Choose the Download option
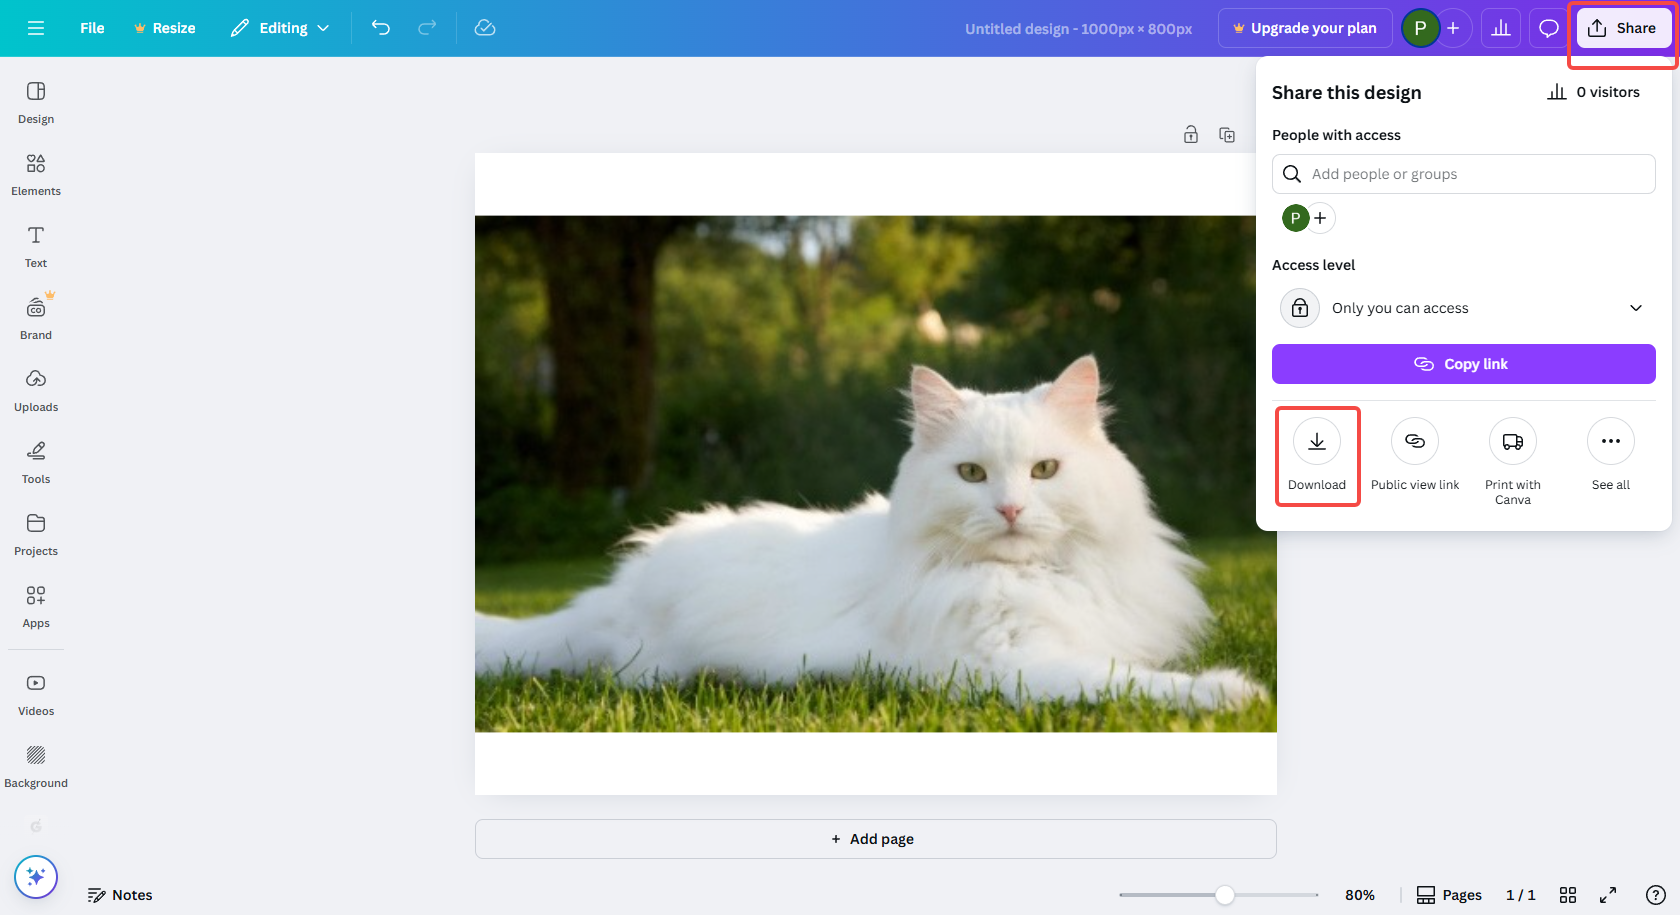 pyautogui.click(x=1317, y=456)
